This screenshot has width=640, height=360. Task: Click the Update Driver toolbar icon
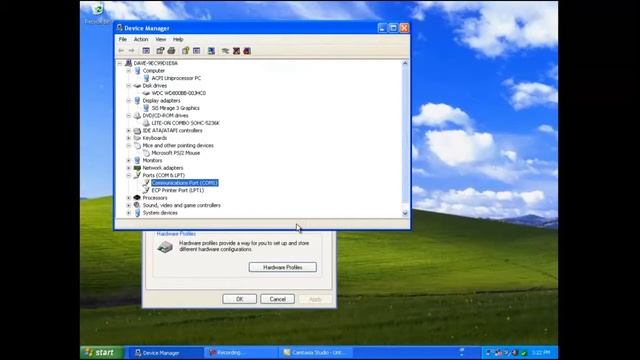[225, 51]
